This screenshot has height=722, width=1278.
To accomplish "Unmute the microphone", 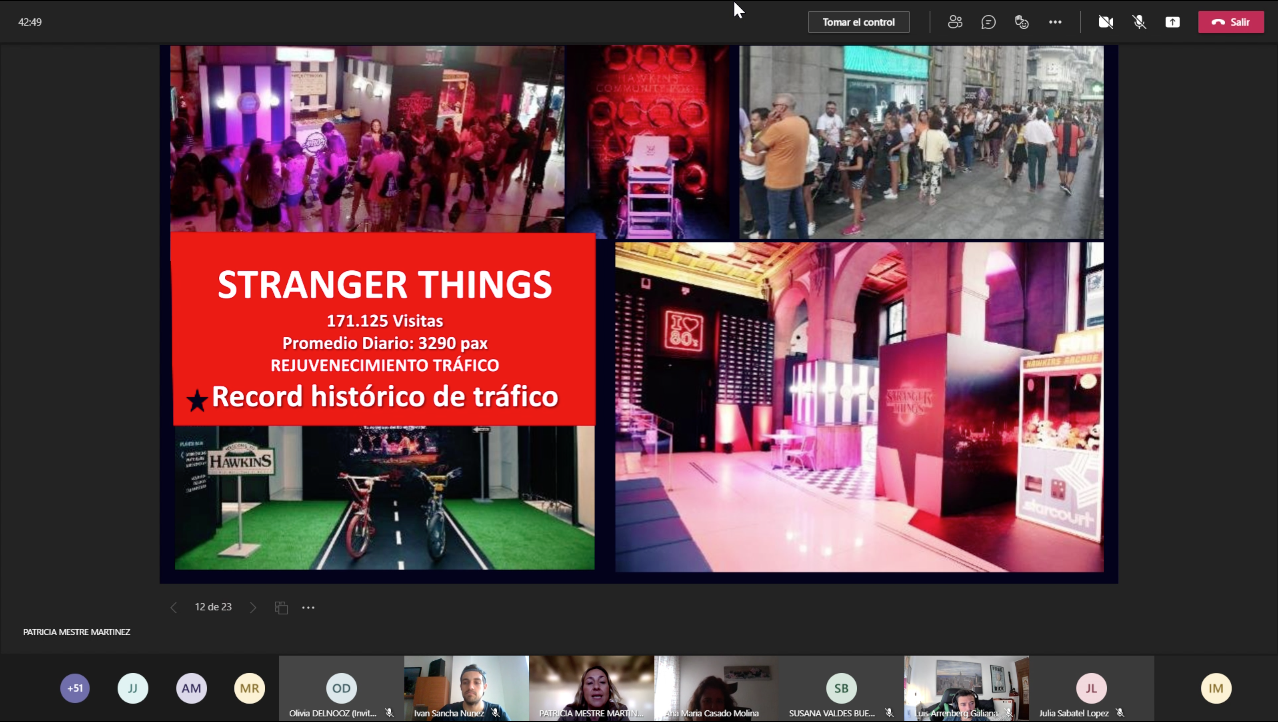I will [1139, 22].
